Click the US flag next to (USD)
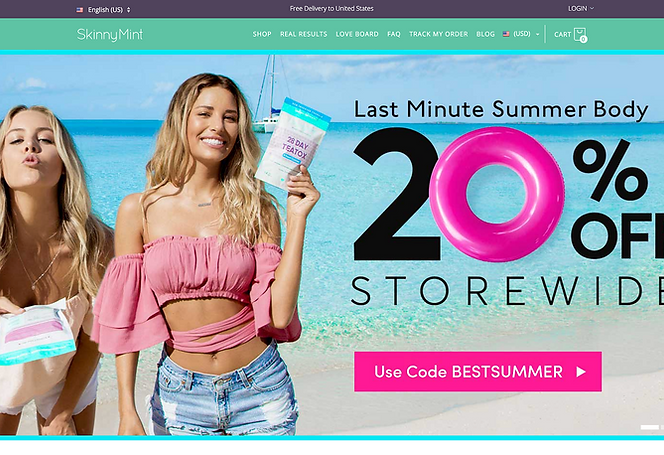Viewport: 664px width, 455px height. tap(506, 34)
